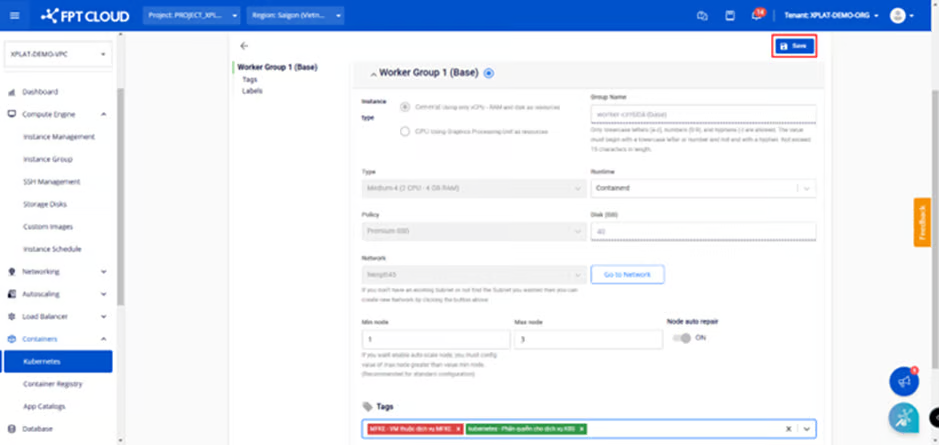Clear all tags with the X icon
This screenshot has height=445, width=939.
pos(788,429)
